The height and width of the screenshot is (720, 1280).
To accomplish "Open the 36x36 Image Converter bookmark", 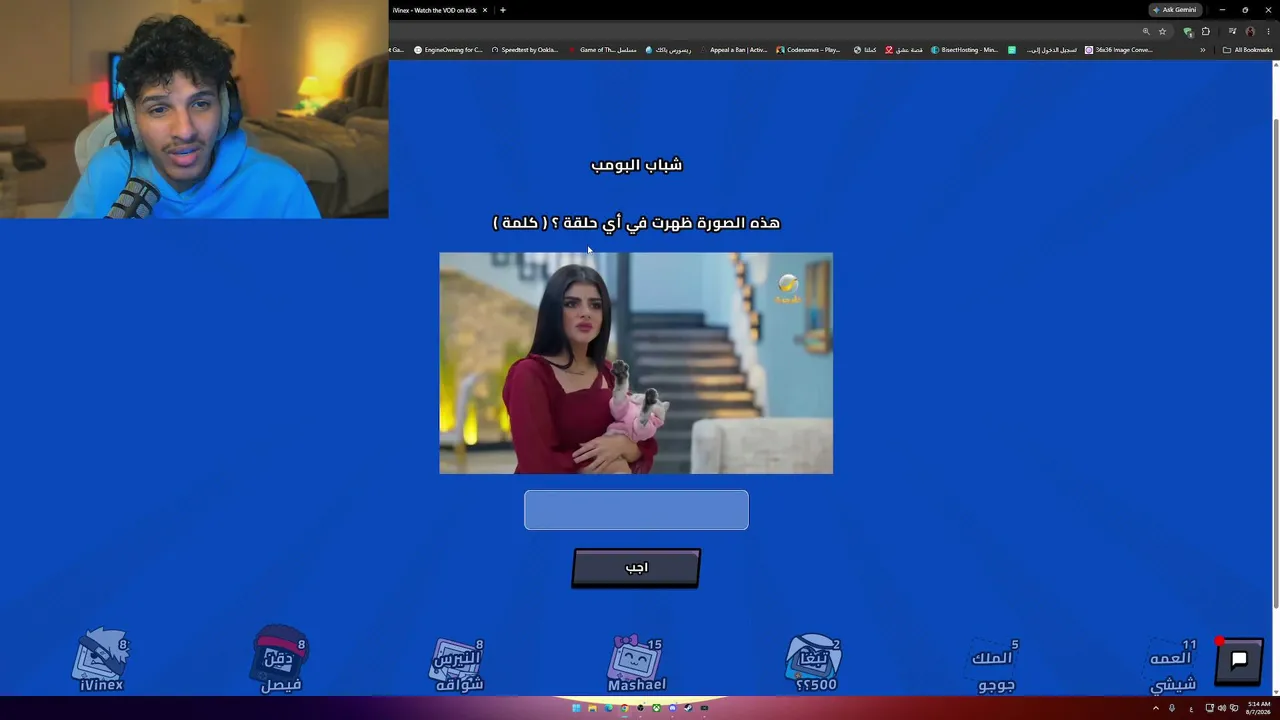I will click(x=1119, y=50).
